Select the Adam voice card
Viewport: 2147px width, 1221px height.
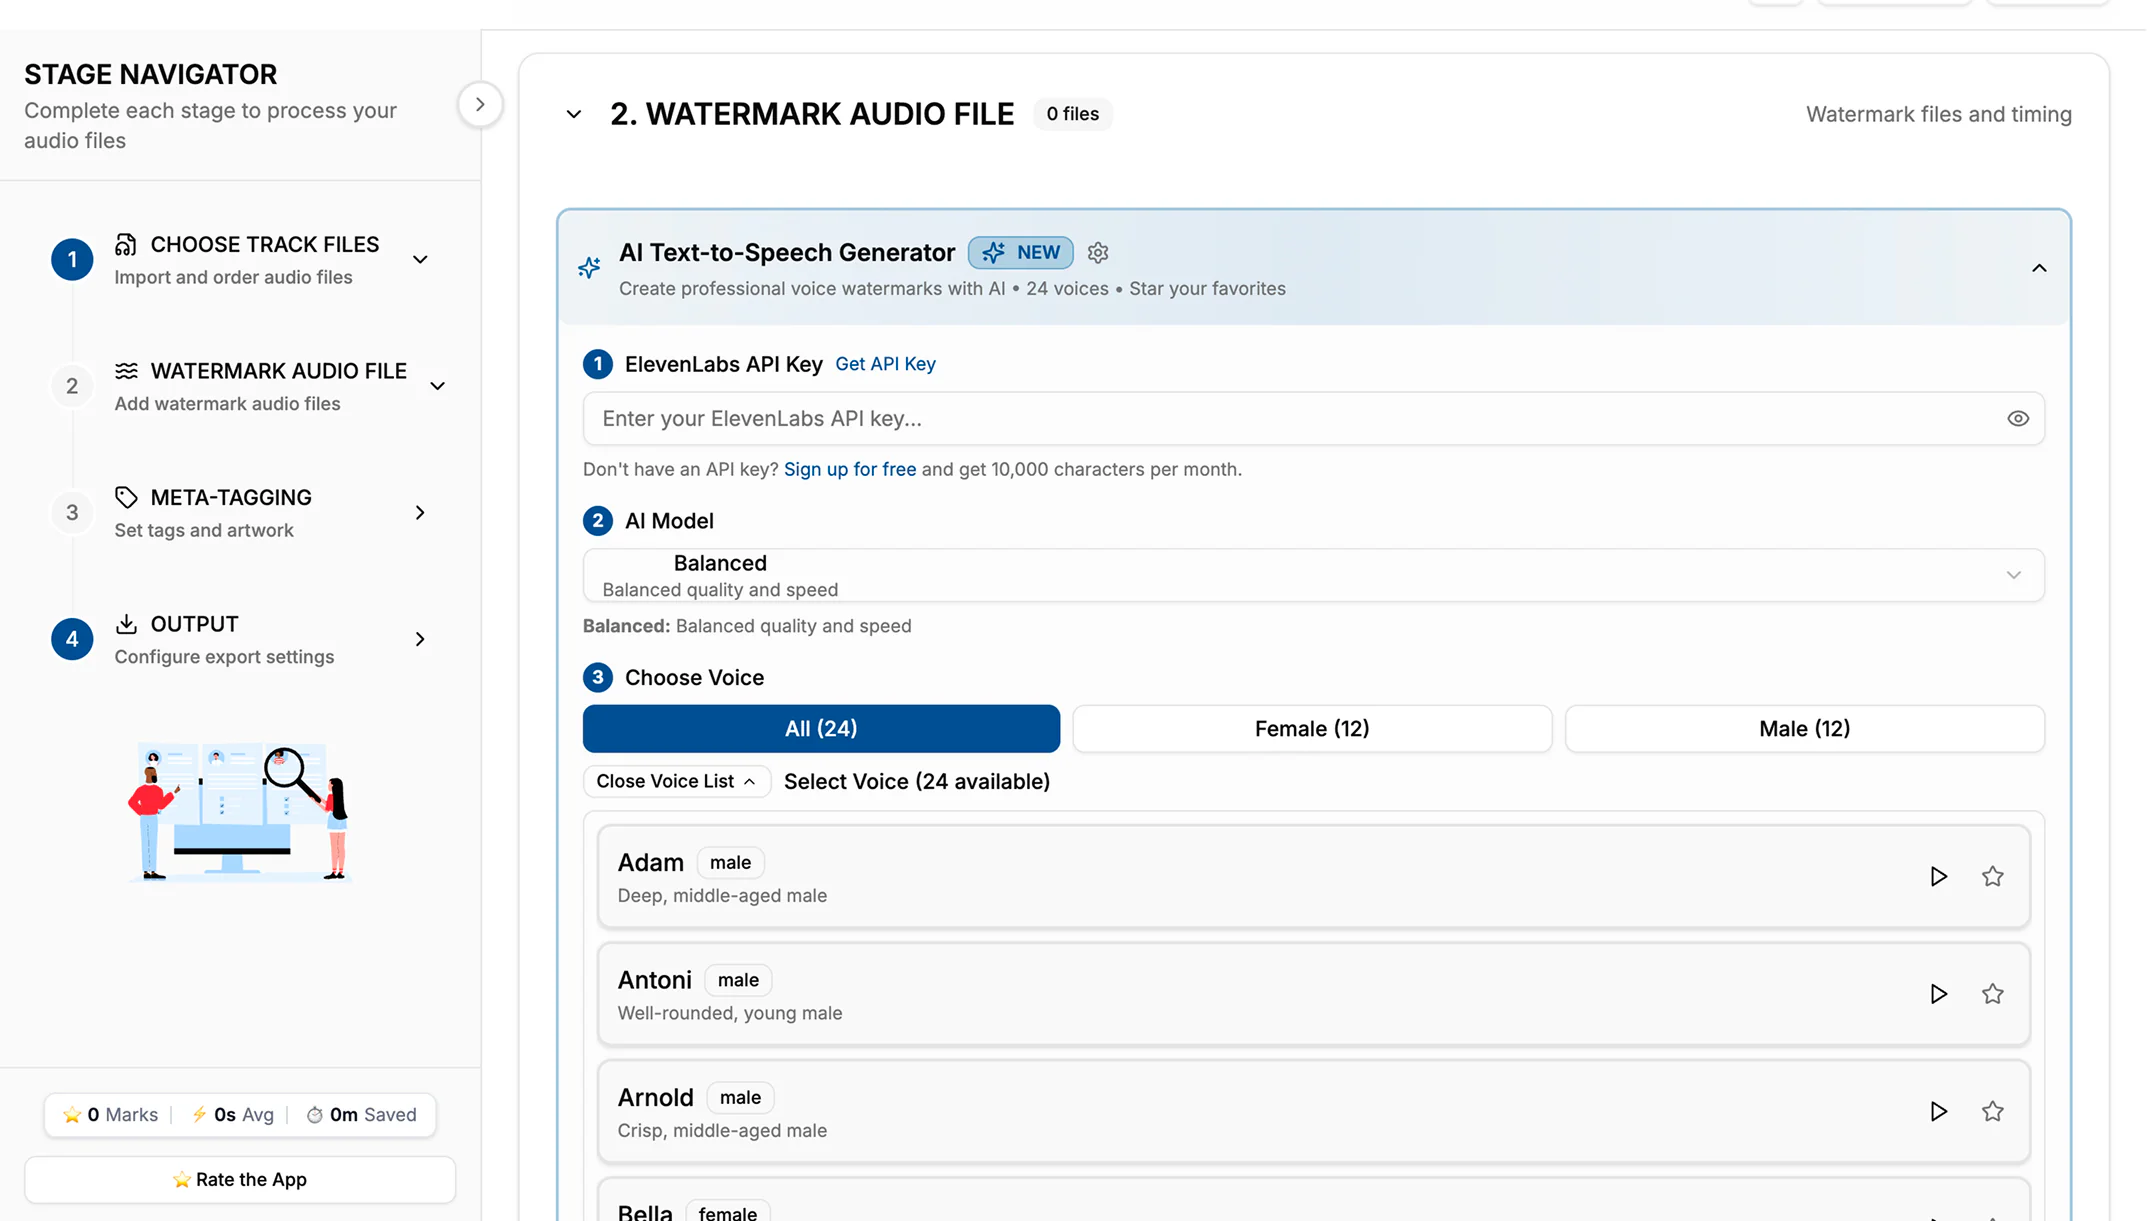1313,877
